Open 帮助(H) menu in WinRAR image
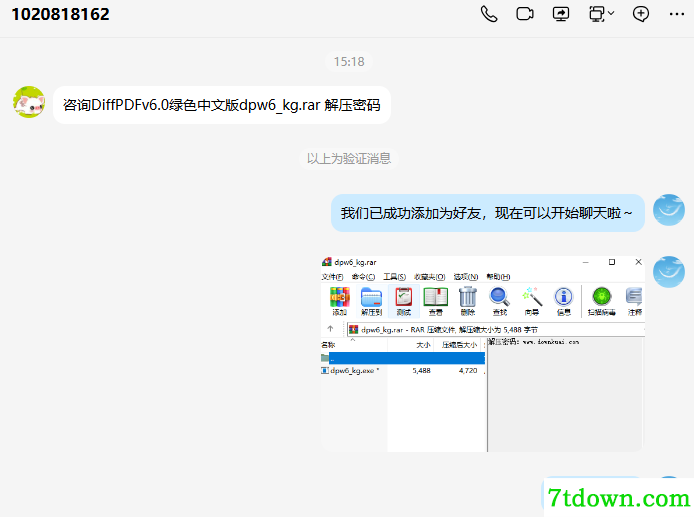The height and width of the screenshot is (517, 694). tap(498, 277)
